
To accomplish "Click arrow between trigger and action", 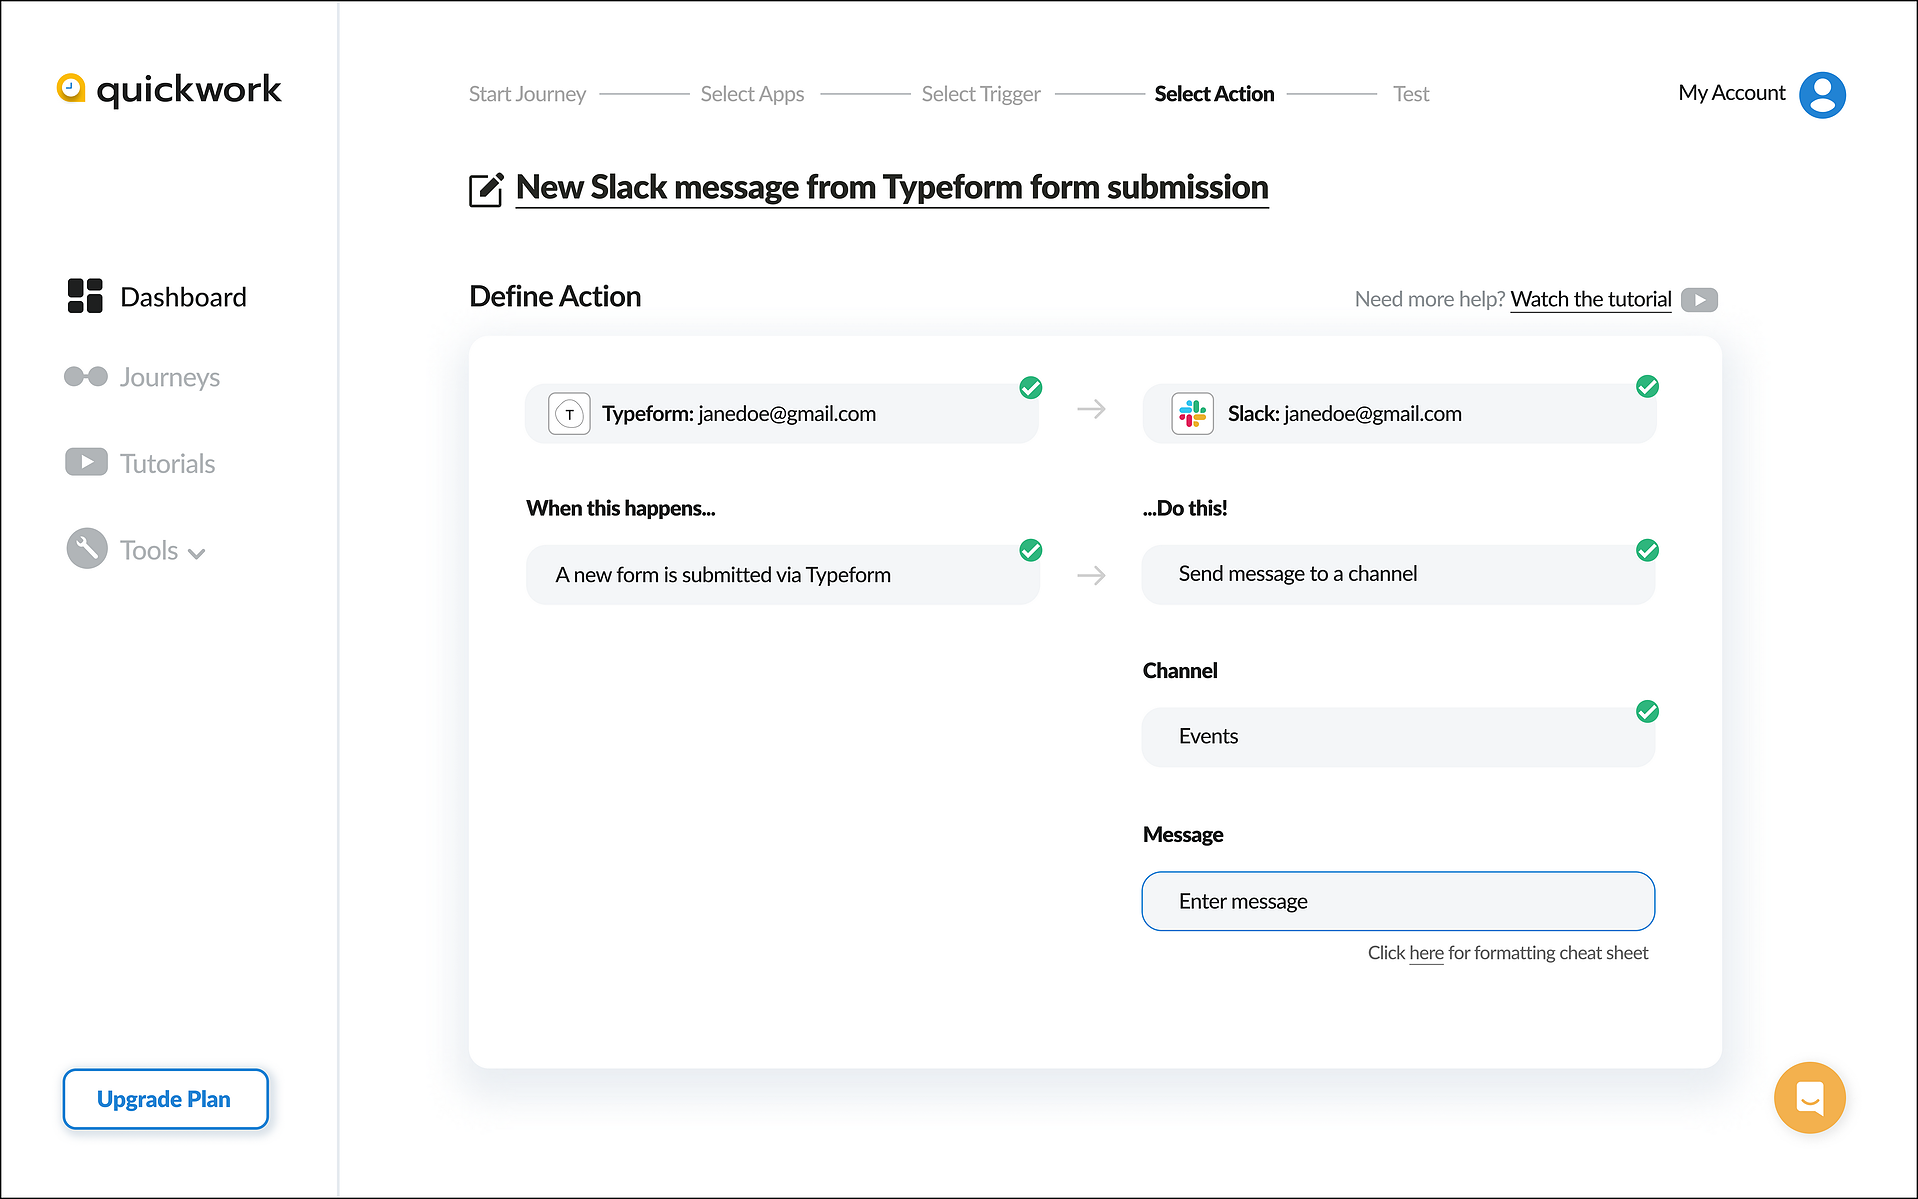I will click(1091, 575).
